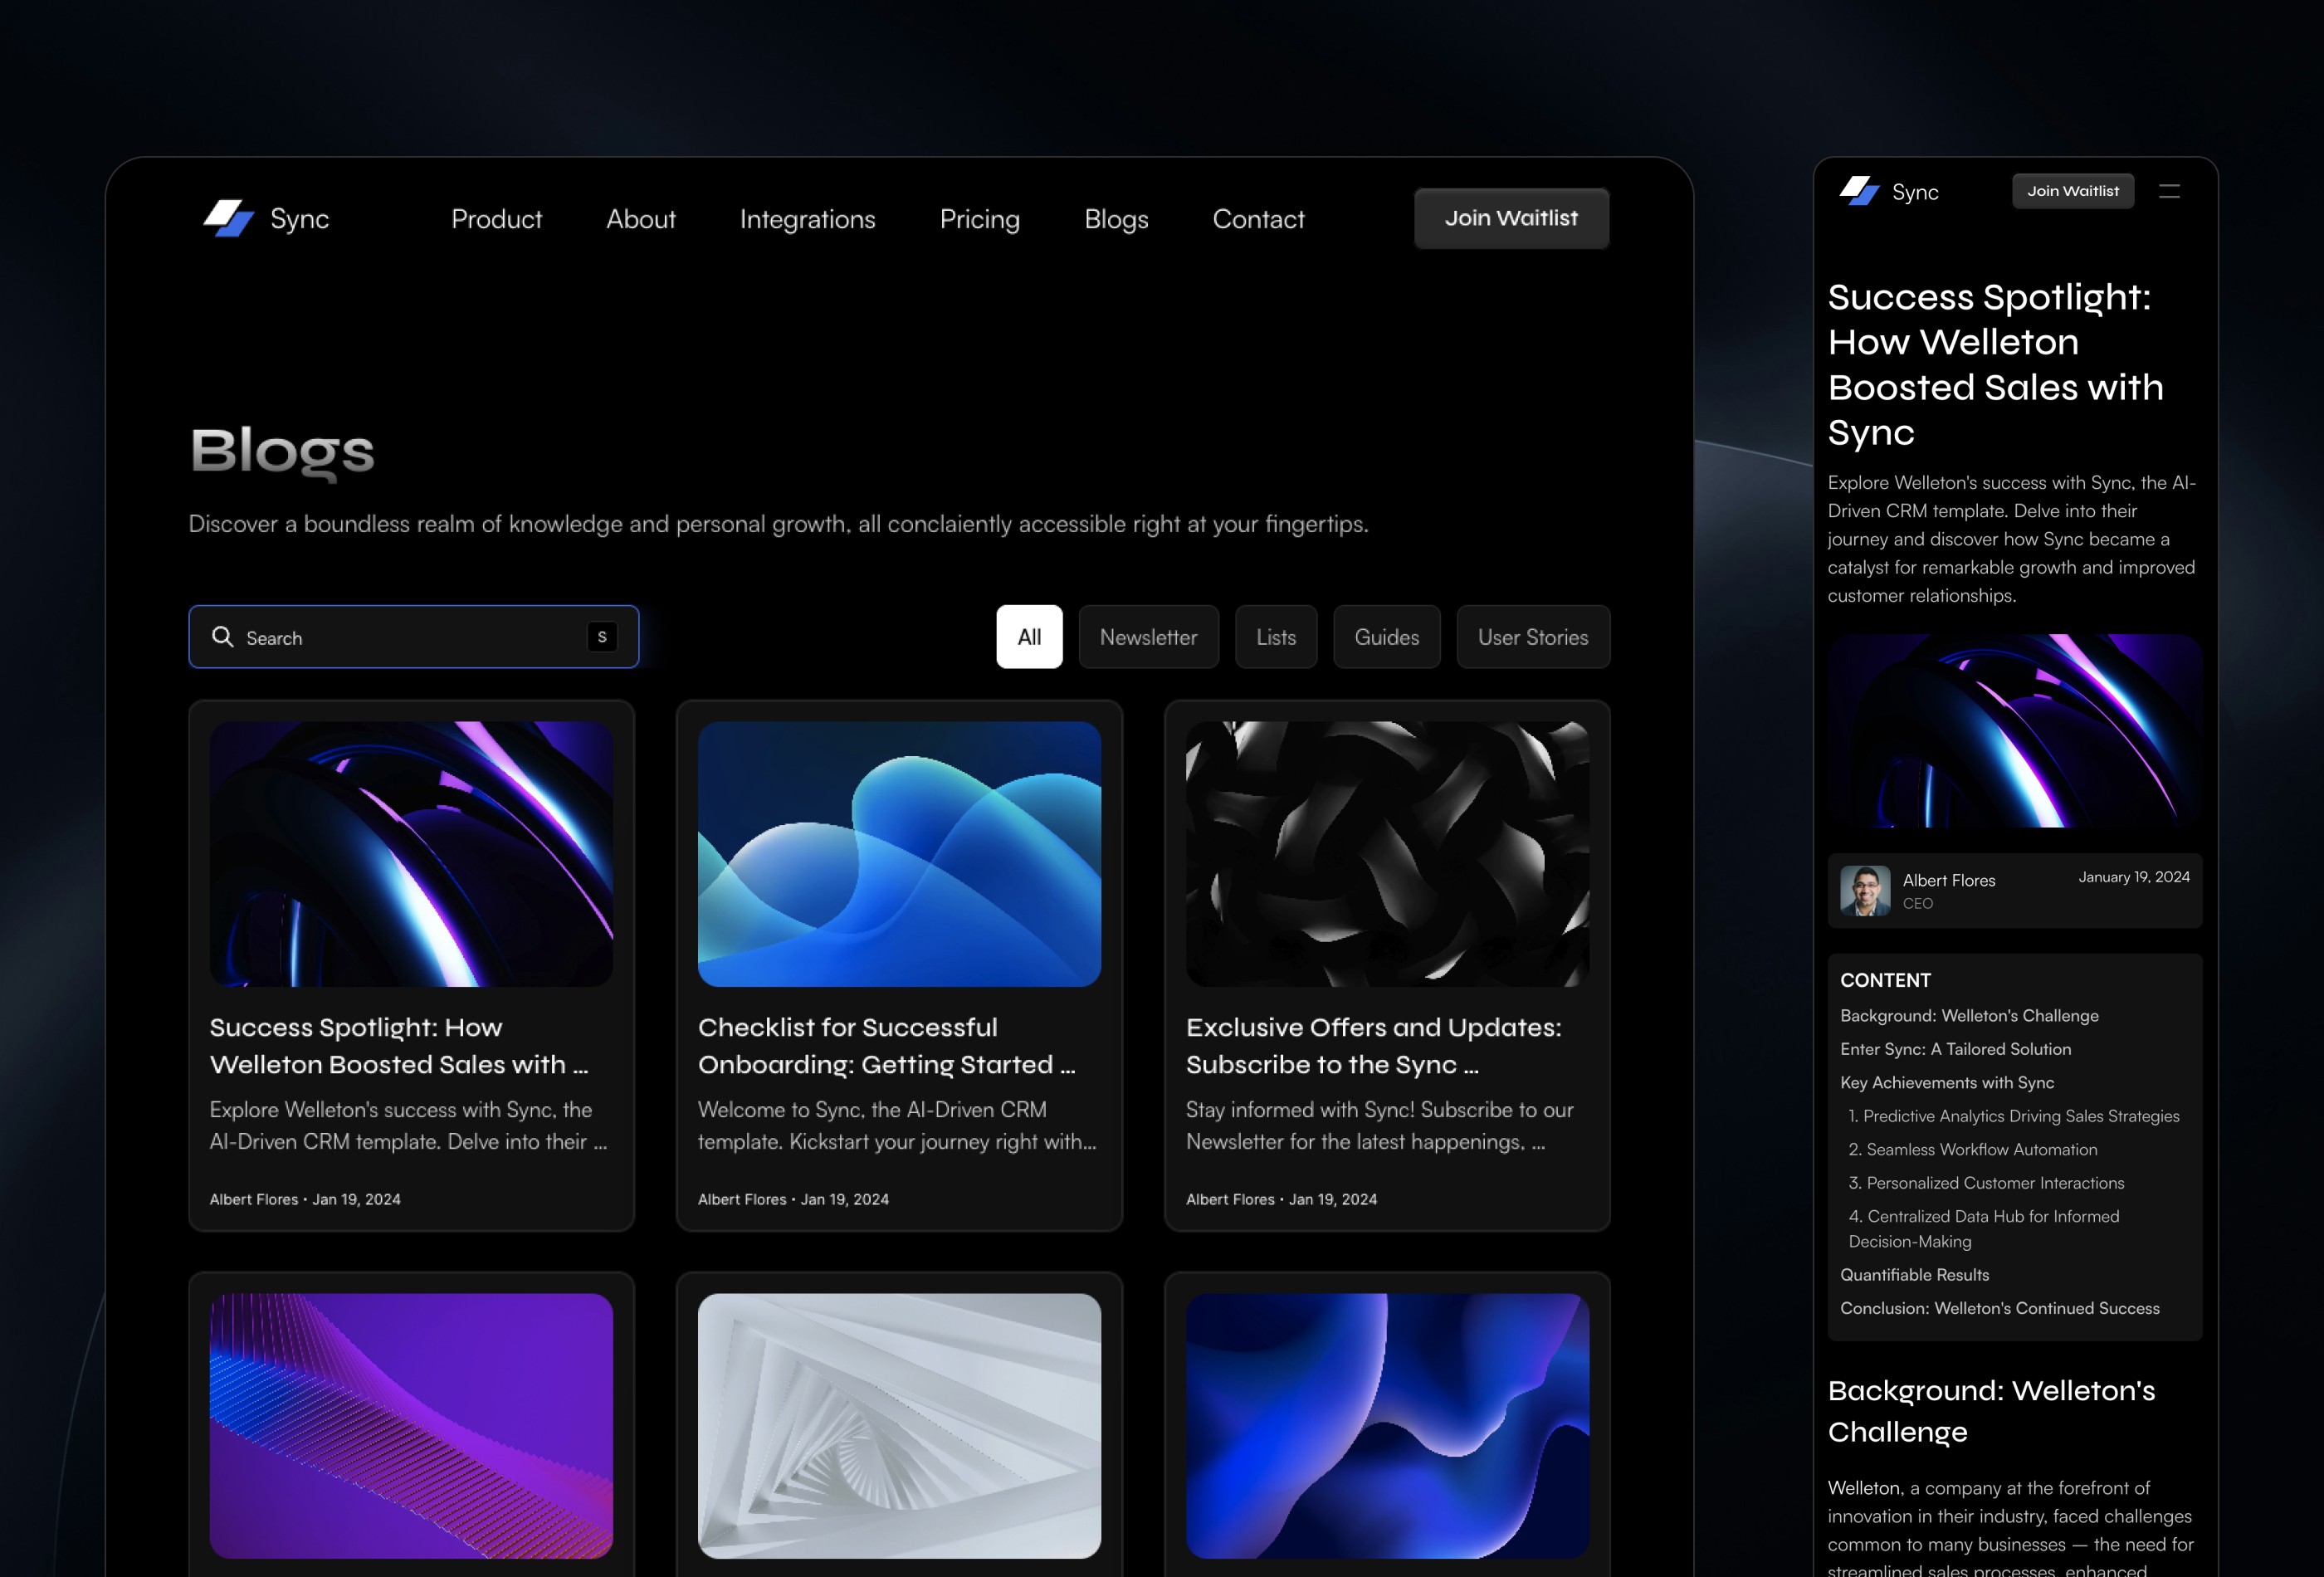Viewport: 2324px width, 1577px height.
Task: Click Albert Flores's avatar in the mobile article
Action: point(1864,890)
